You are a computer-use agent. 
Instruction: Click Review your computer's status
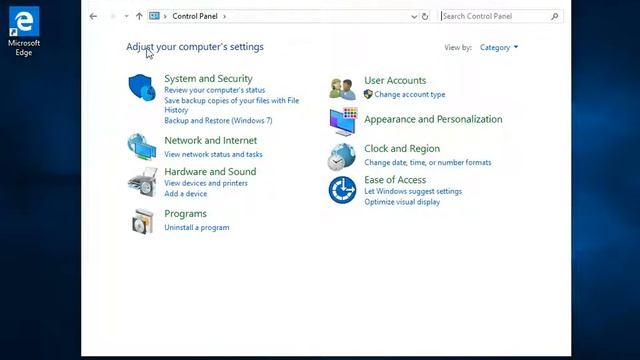(215, 90)
